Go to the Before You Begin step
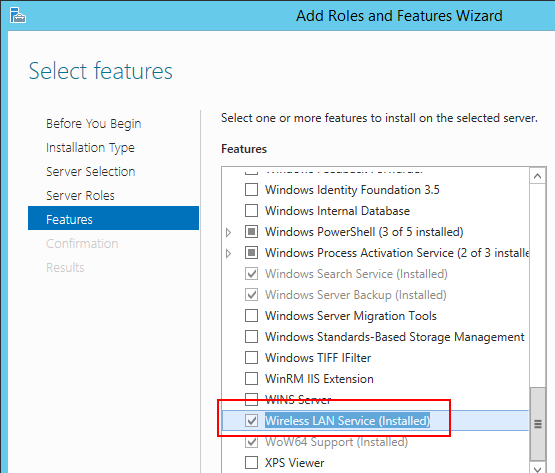Image resolution: width=555 pixels, height=473 pixels. click(94, 124)
